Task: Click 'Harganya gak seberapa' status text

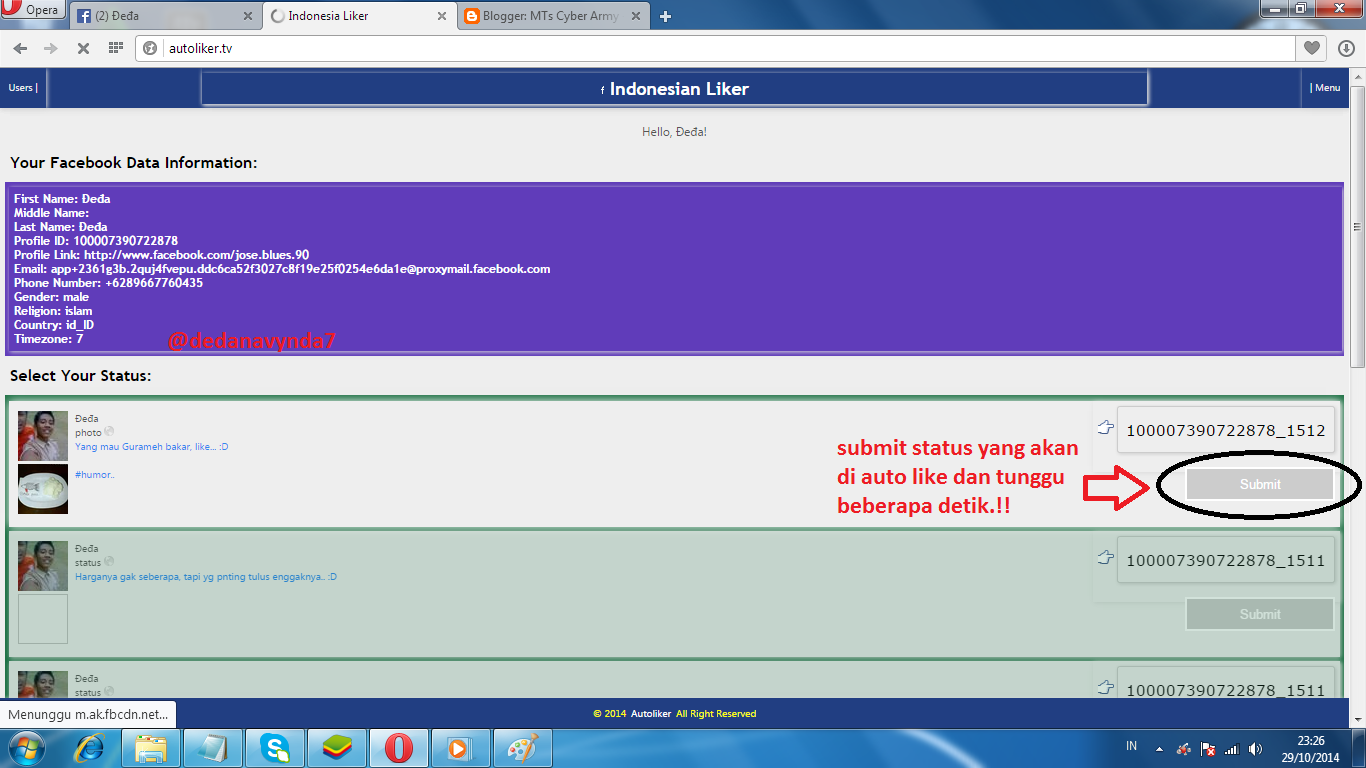Action: (206, 577)
